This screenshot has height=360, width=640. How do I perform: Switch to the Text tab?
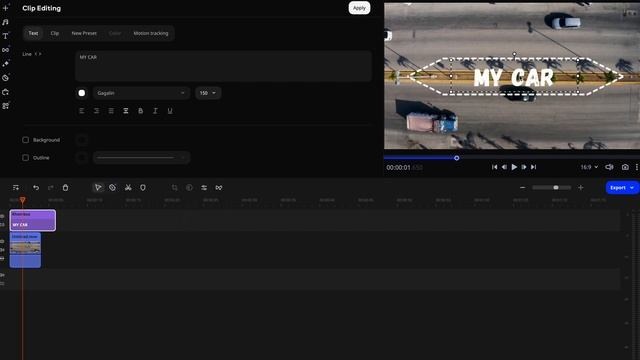tap(33, 33)
